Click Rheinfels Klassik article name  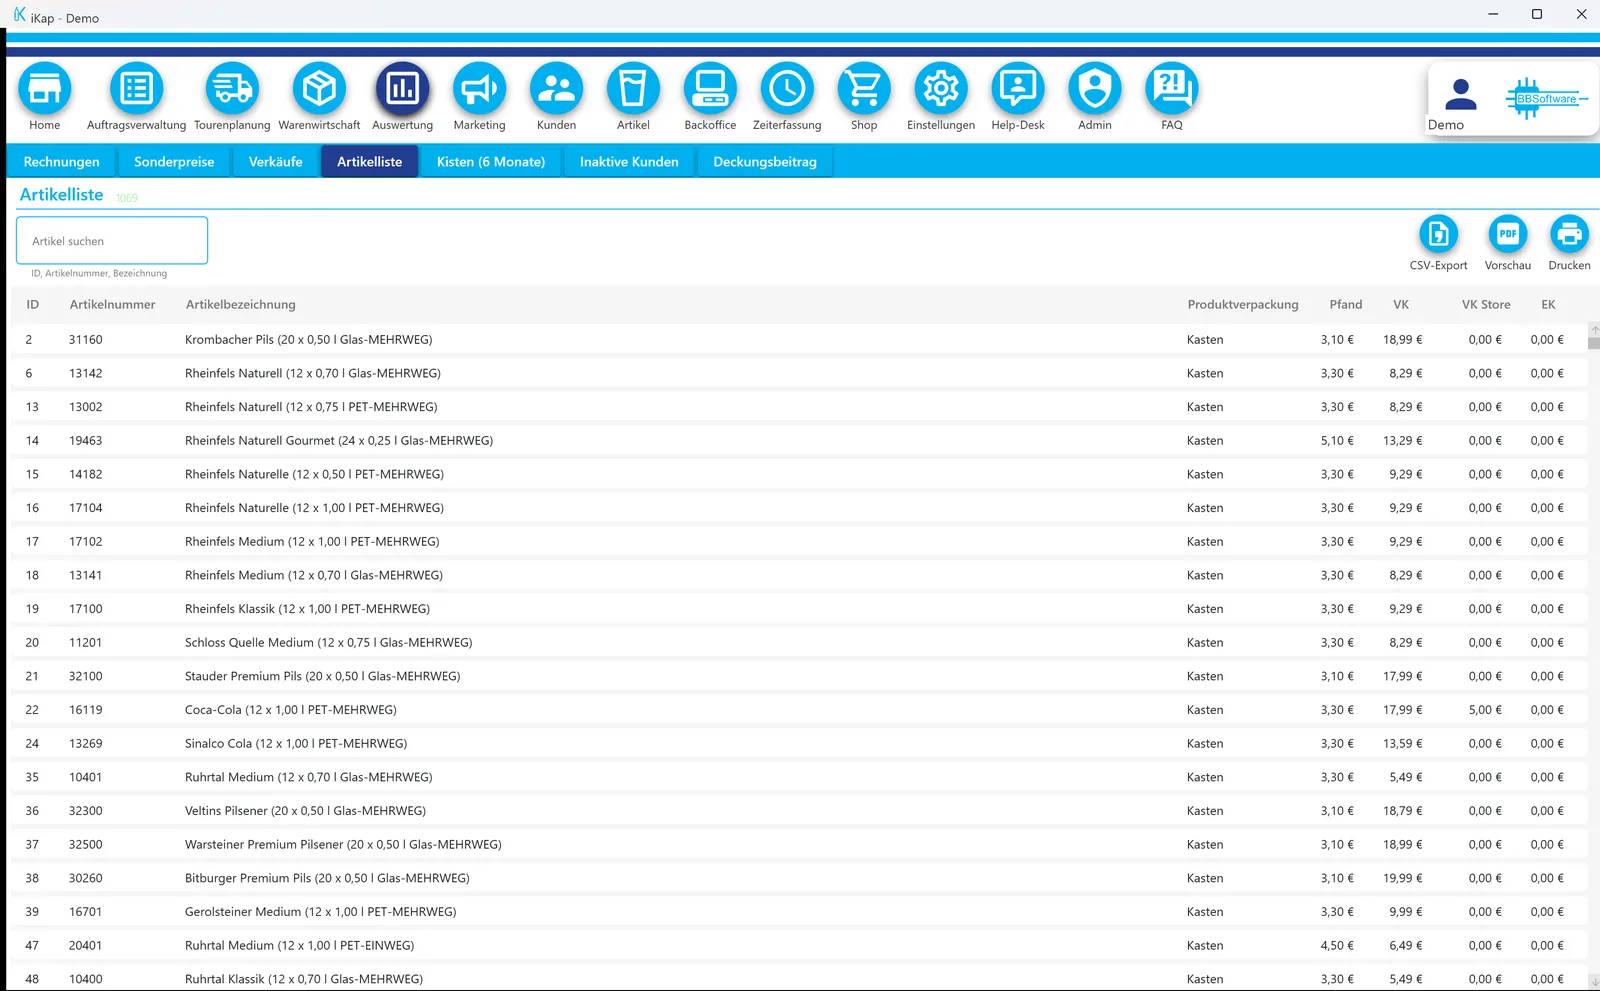(307, 609)
